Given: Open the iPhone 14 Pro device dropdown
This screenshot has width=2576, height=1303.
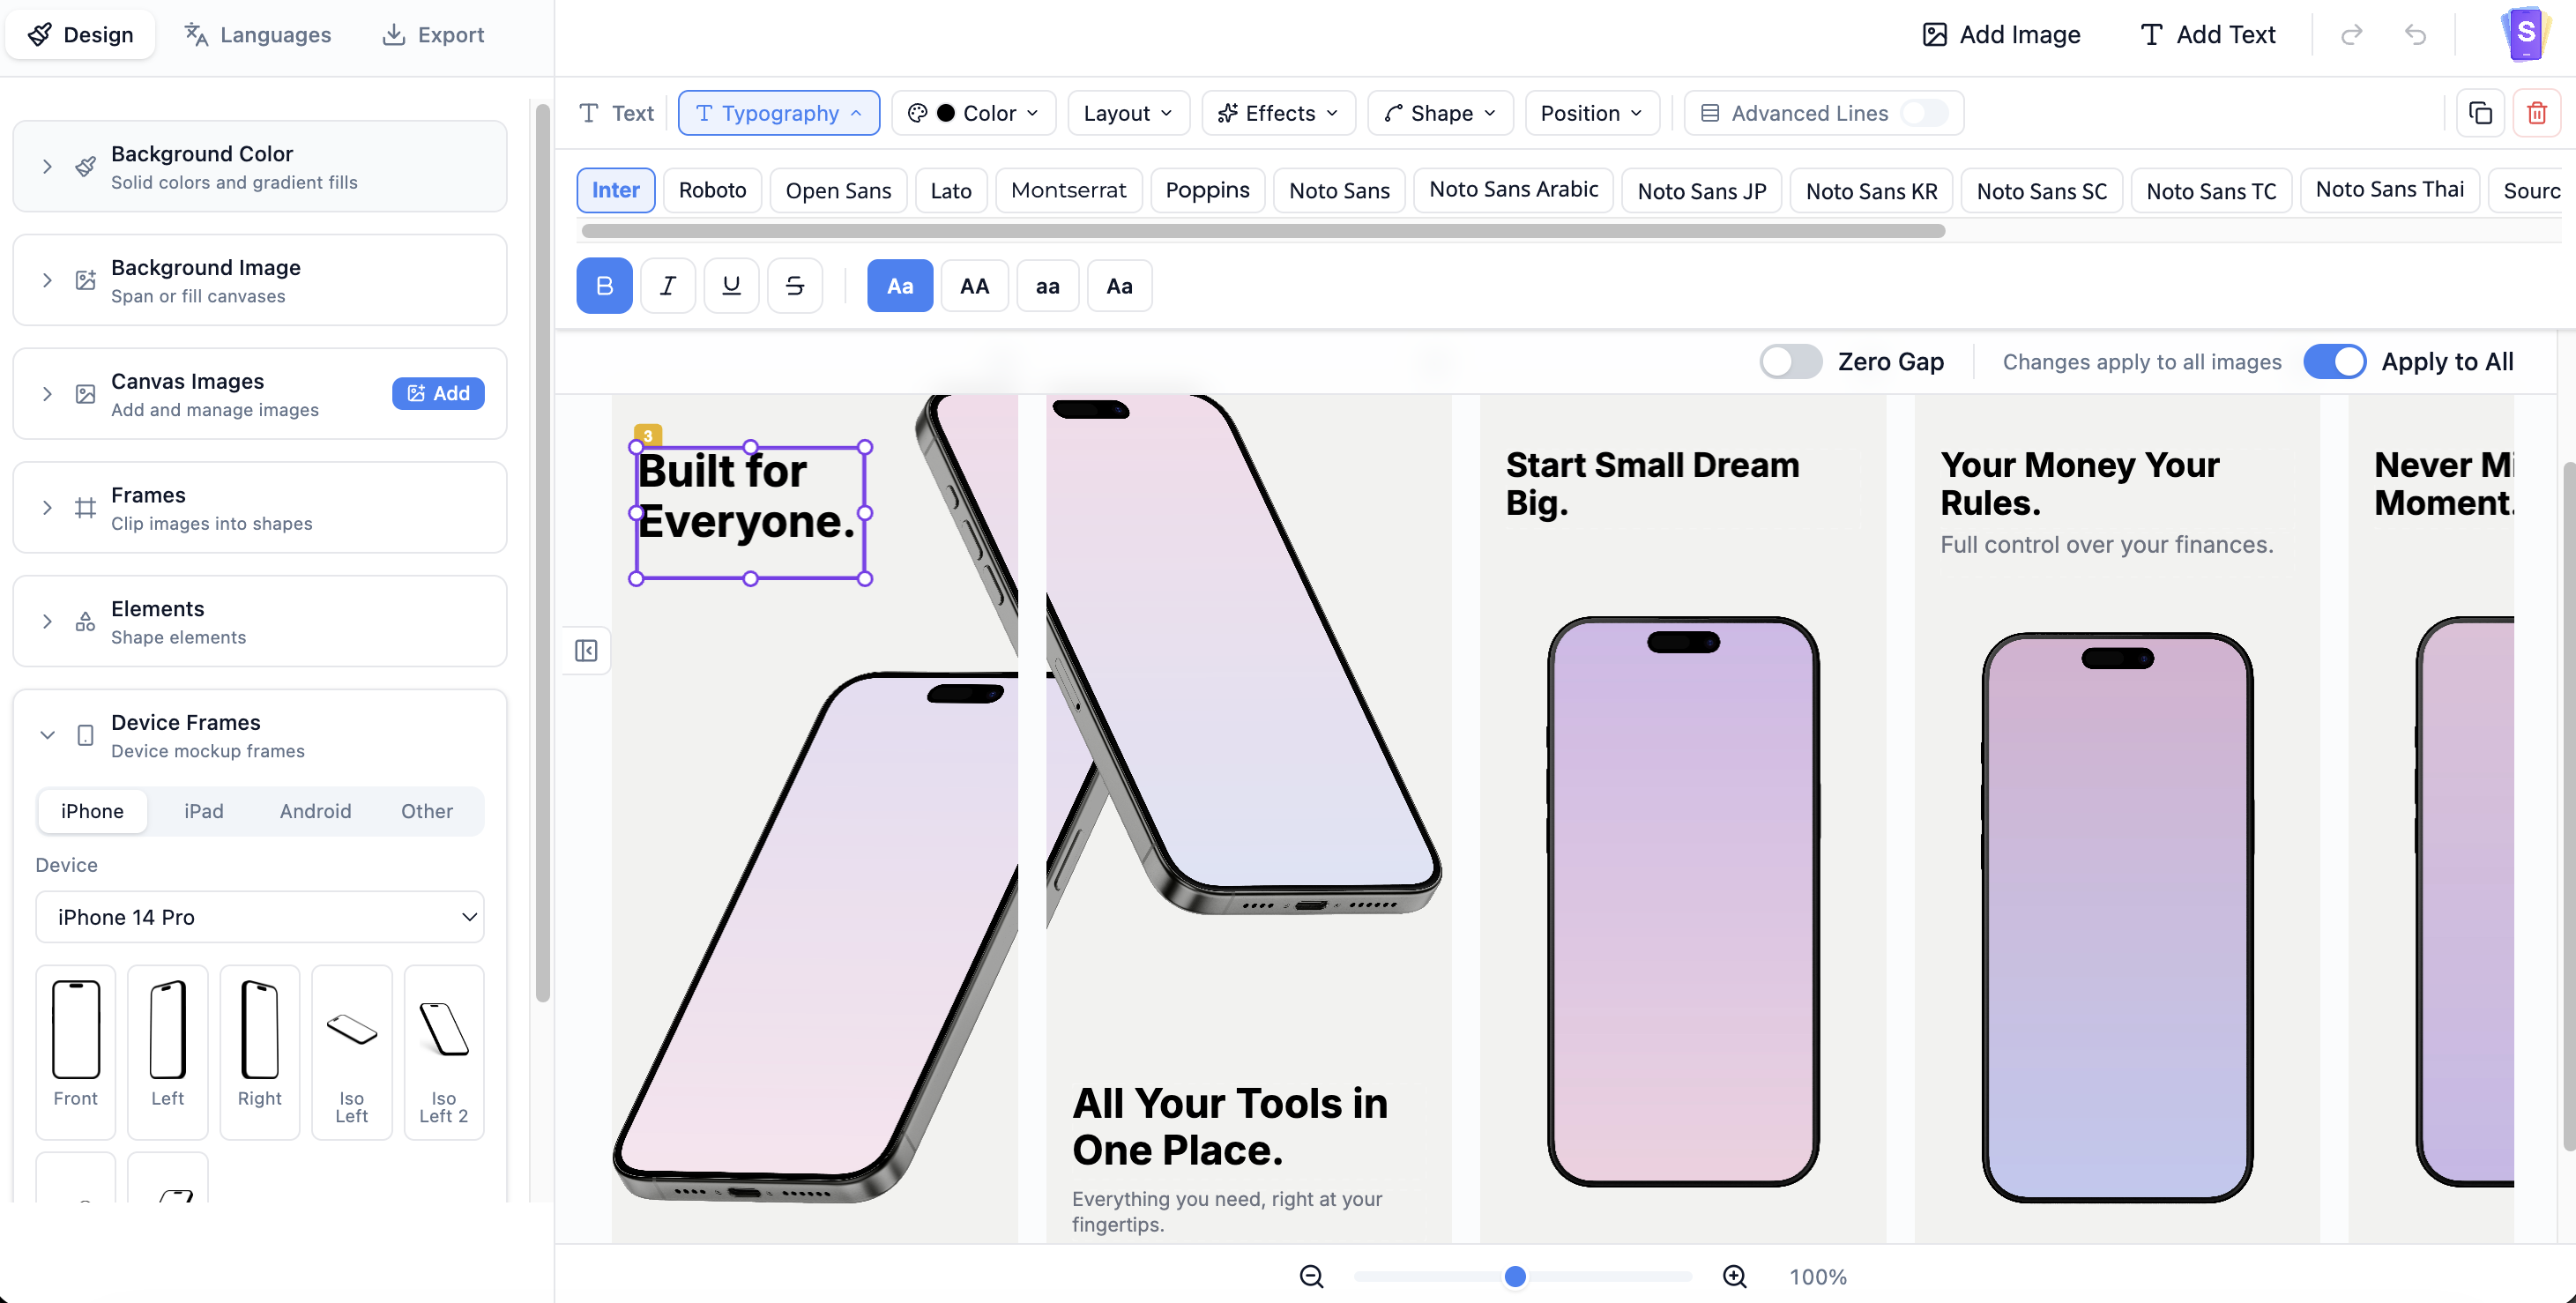Looking at the screenshot, I should coord(259,916).
